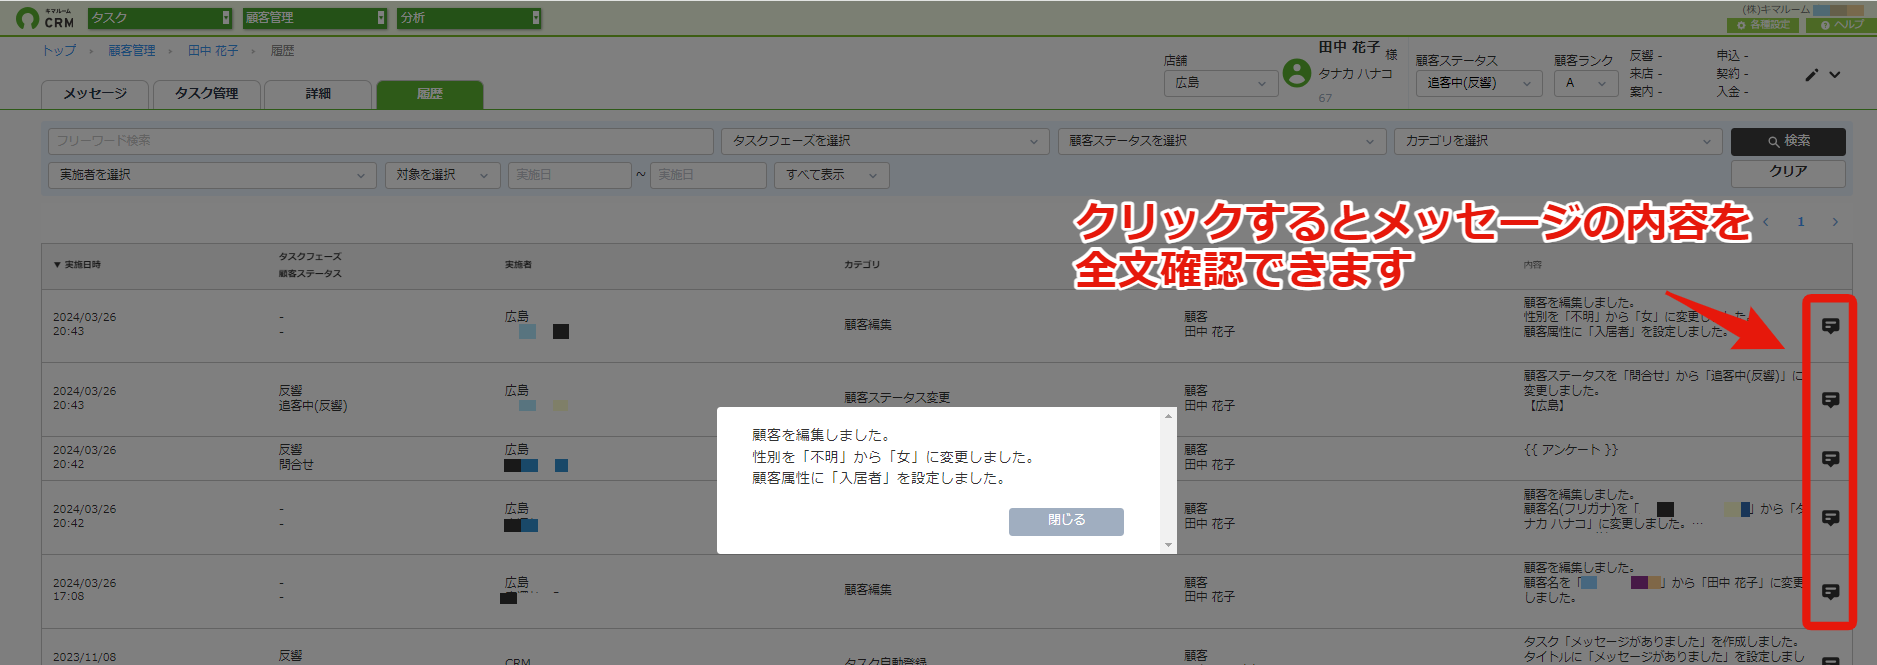
Task: Open すべて表示 filter dropdown
Action: (832, 175)
